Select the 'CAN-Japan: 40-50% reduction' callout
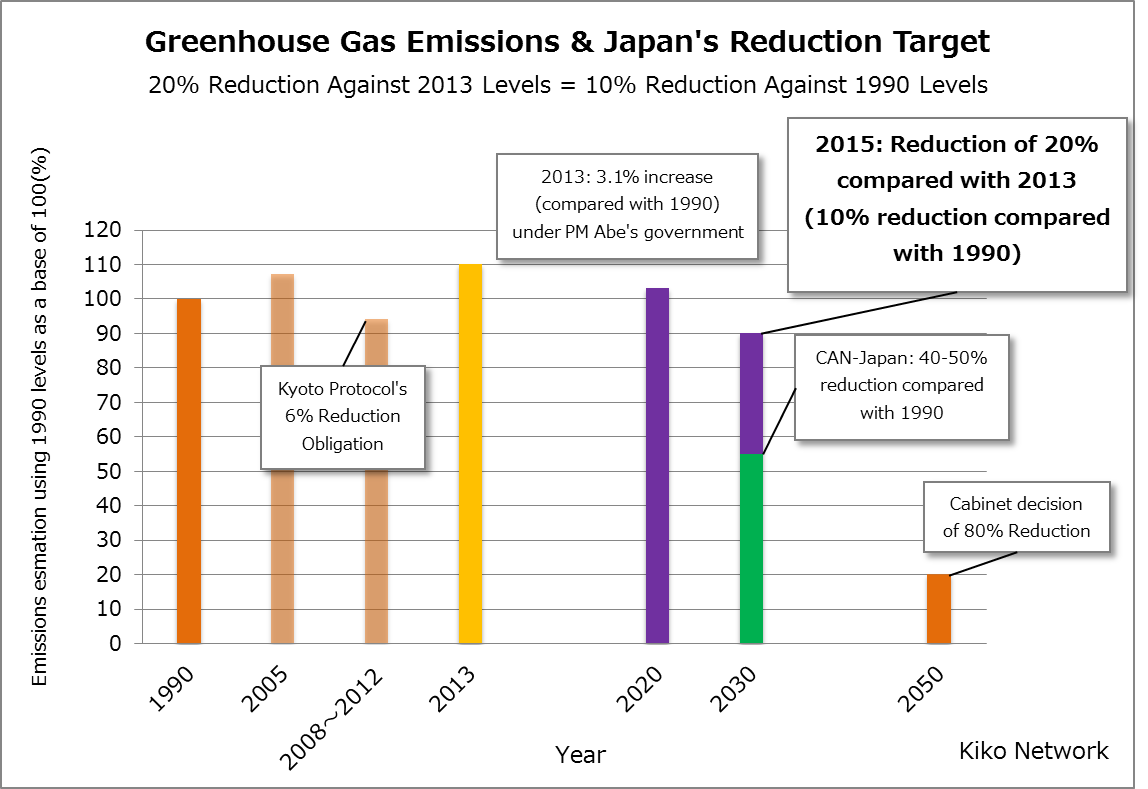The width and height of the screenshot is (1148, 789). [901, 386]
